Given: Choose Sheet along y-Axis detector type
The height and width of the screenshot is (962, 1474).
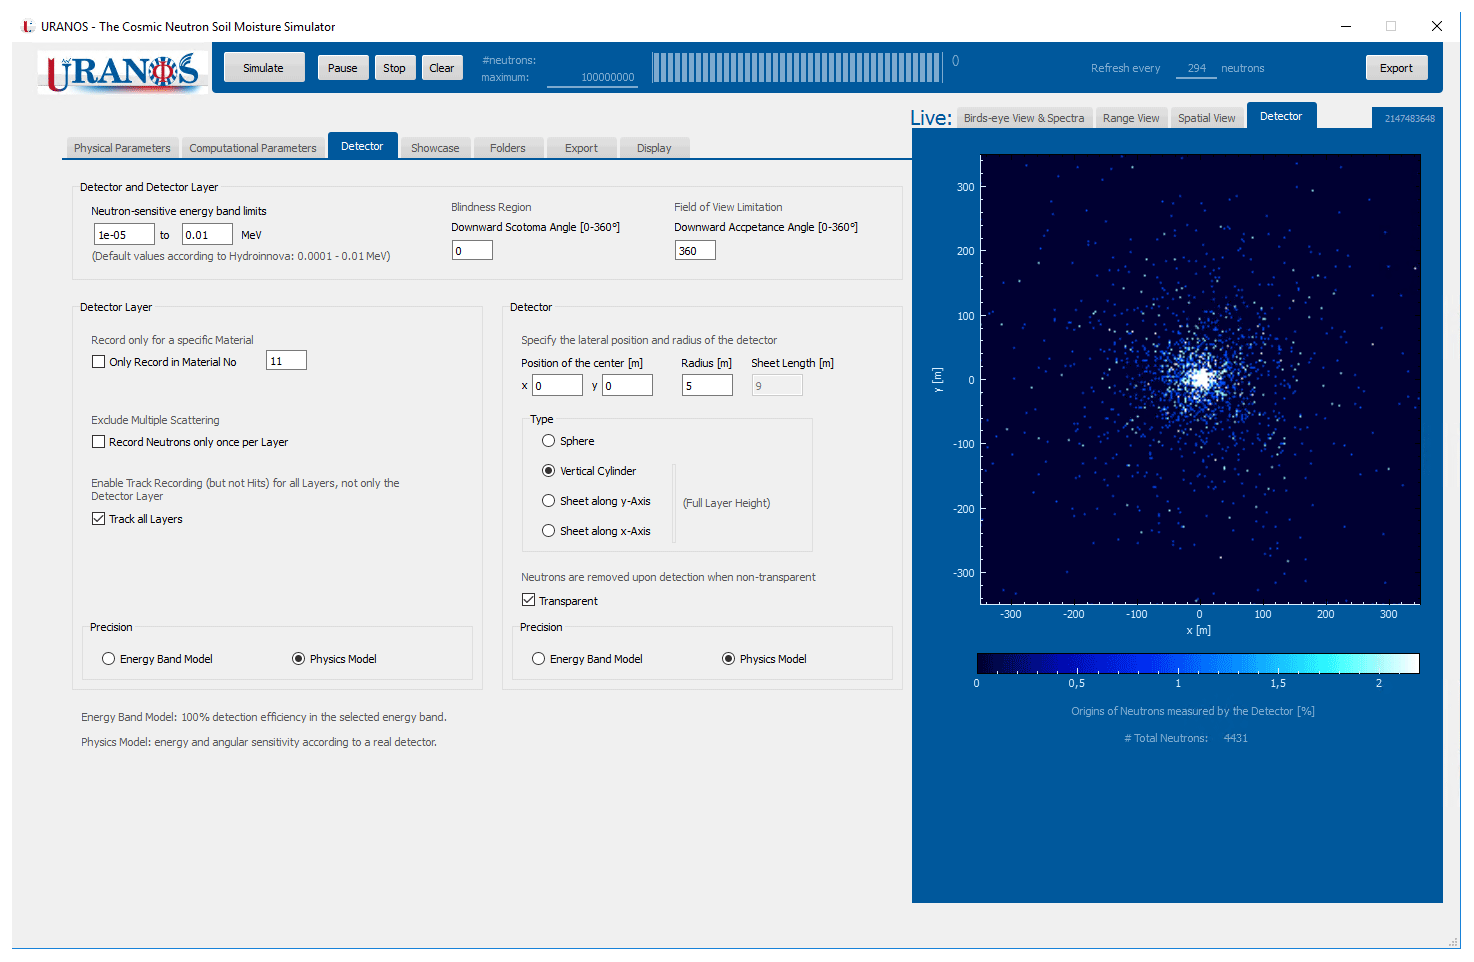Looking at the screenshot, I should coord(549,501).
